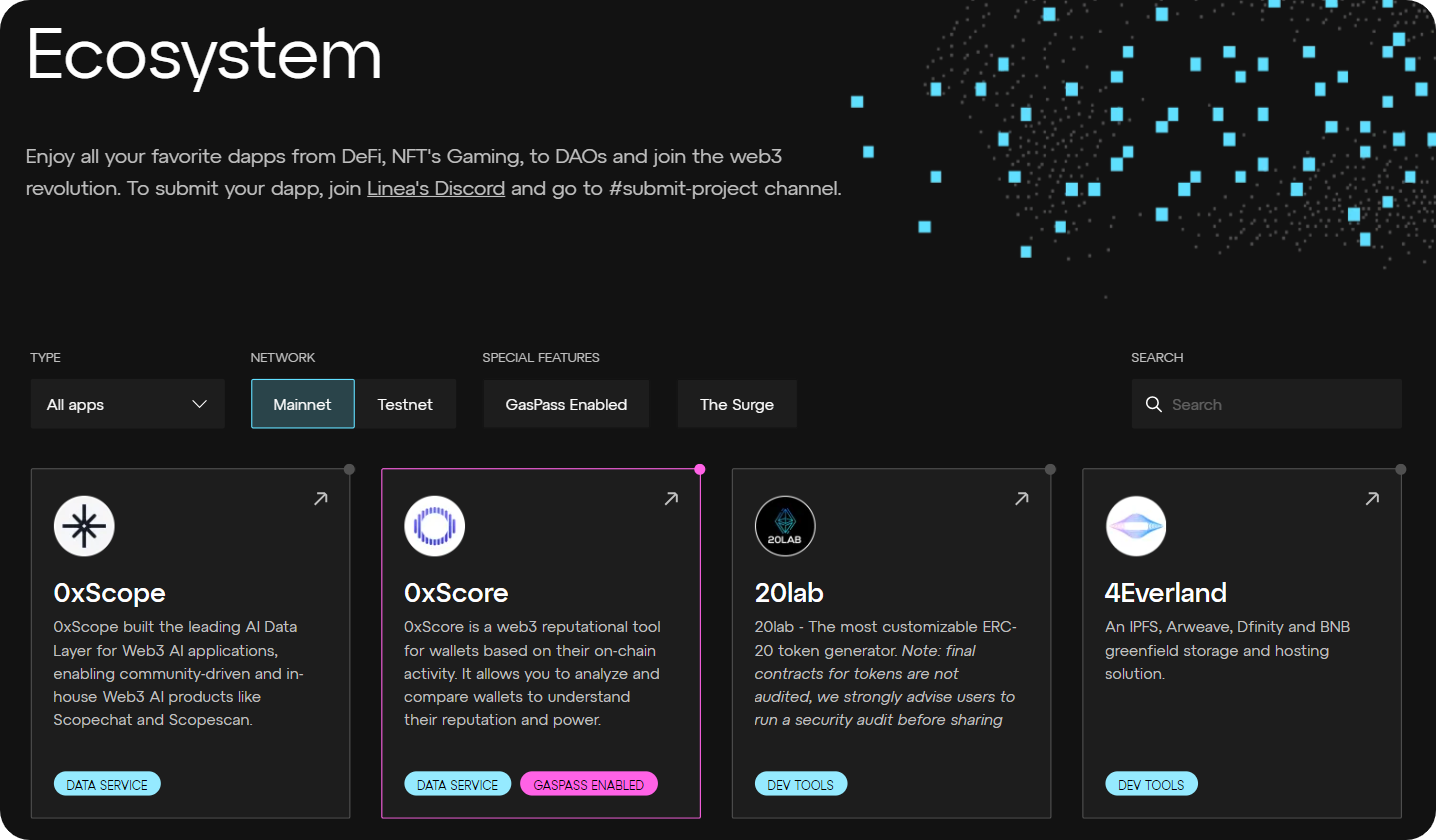Click the 20lab card title
The image size is (1436, 840).
pos(789,593)
